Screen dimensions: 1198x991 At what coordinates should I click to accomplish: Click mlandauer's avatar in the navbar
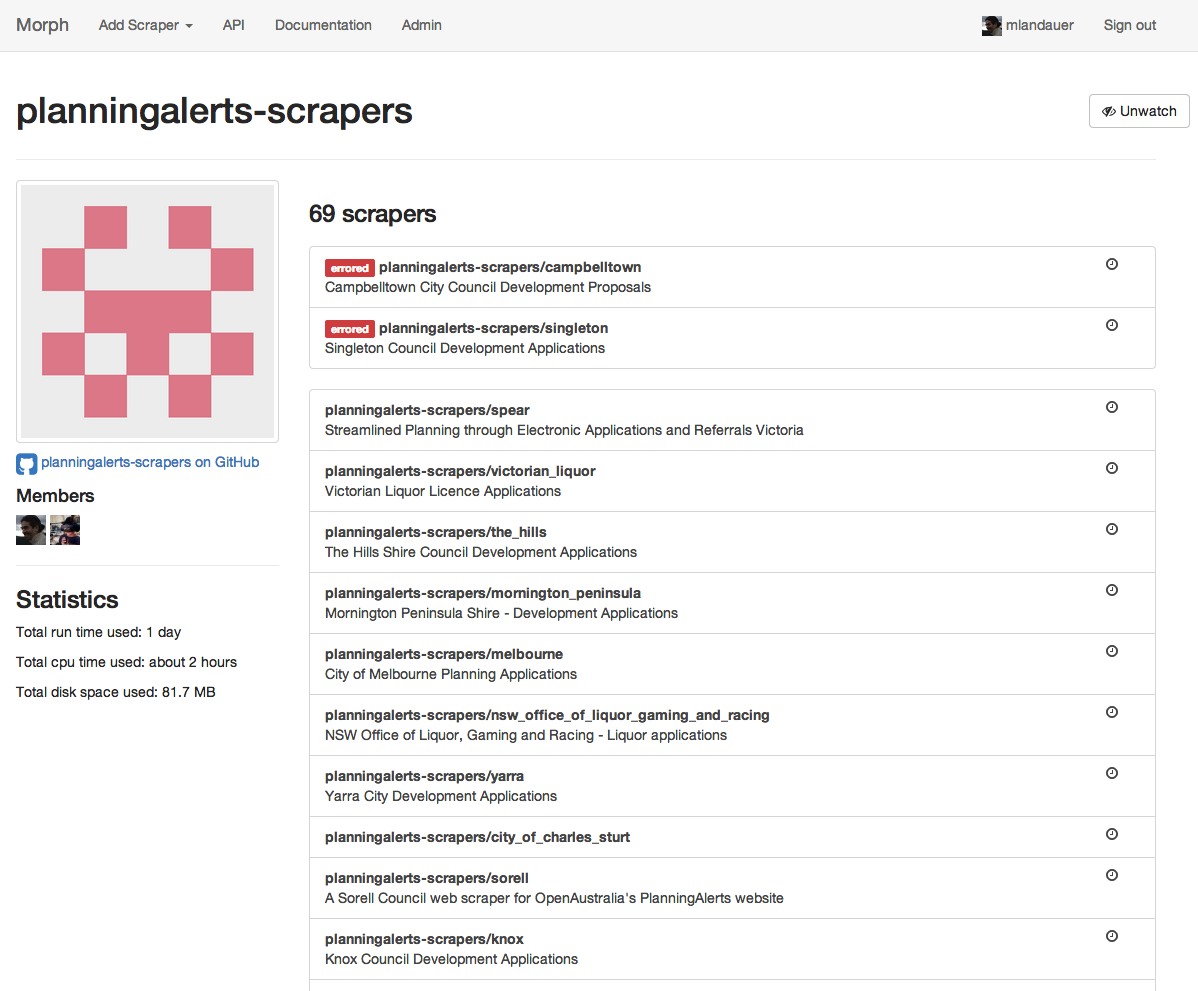pos(992,25)
